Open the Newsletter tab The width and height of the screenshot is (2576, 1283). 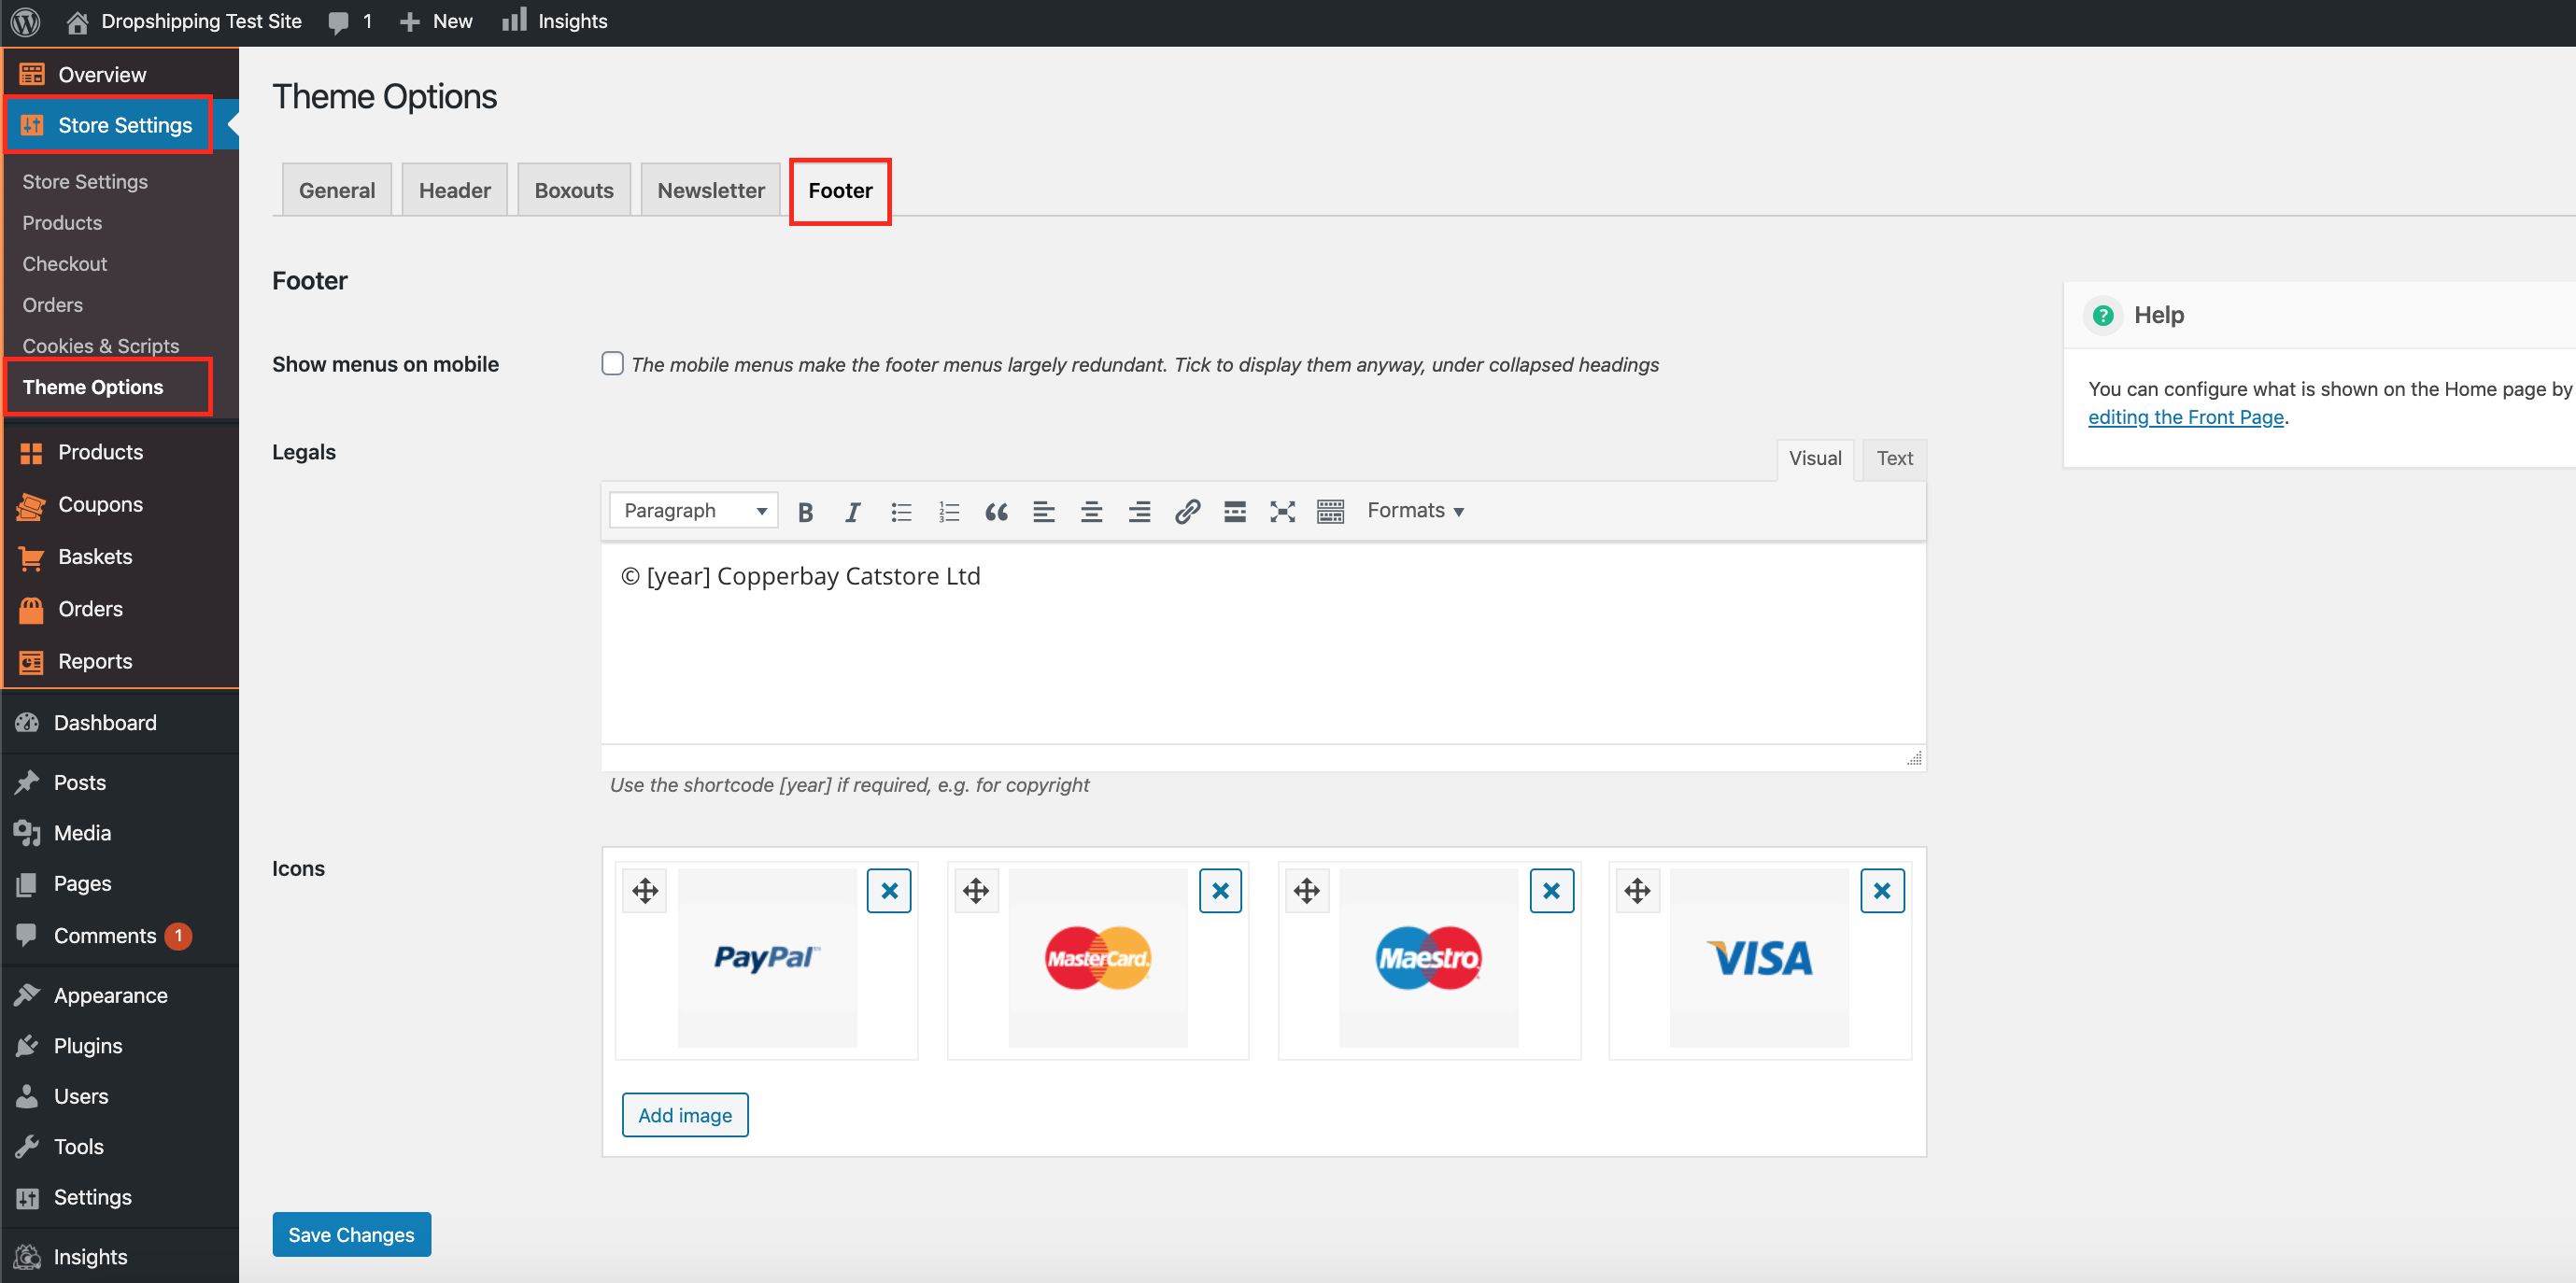[x=710, y=190]
